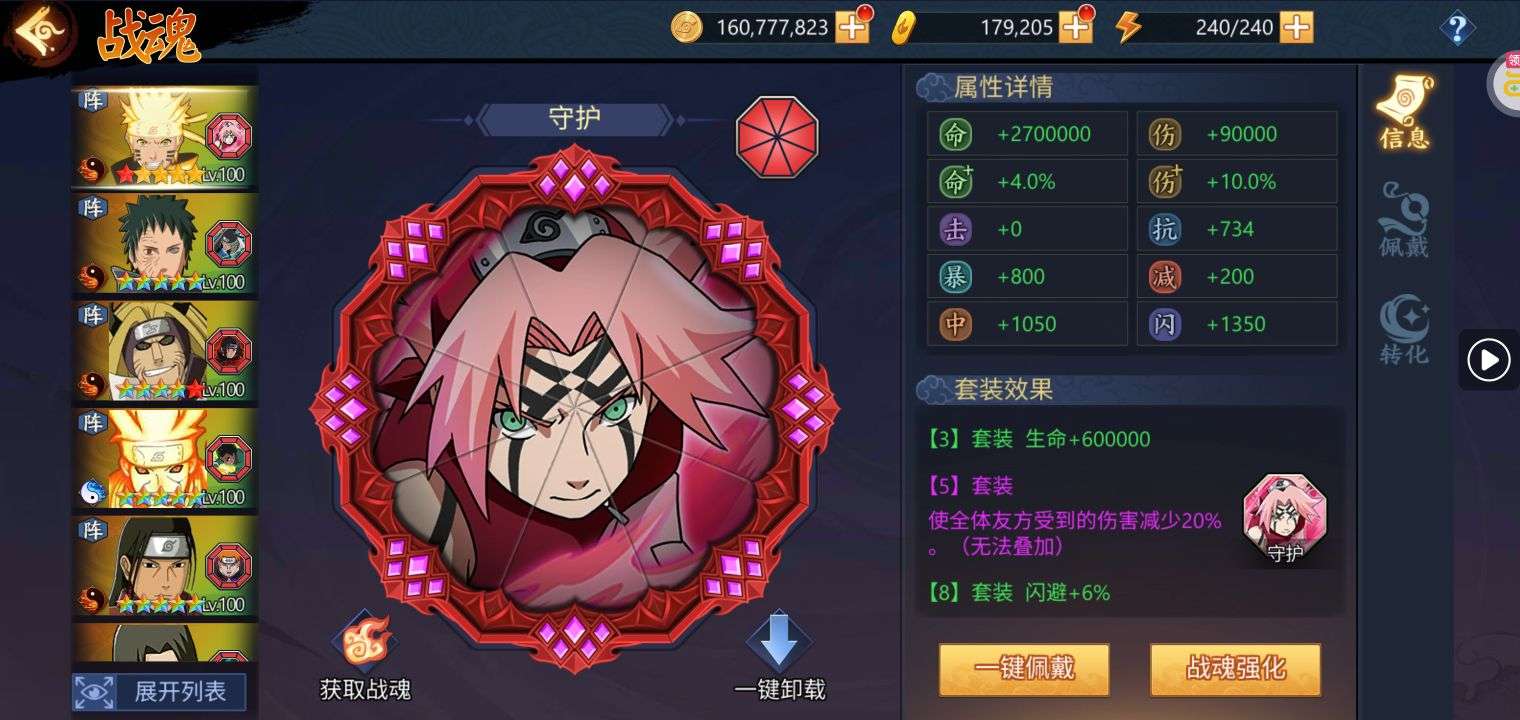Click the 一键佩戴 button
This screenshot has width=1520, height=720.
point(1024,669)
